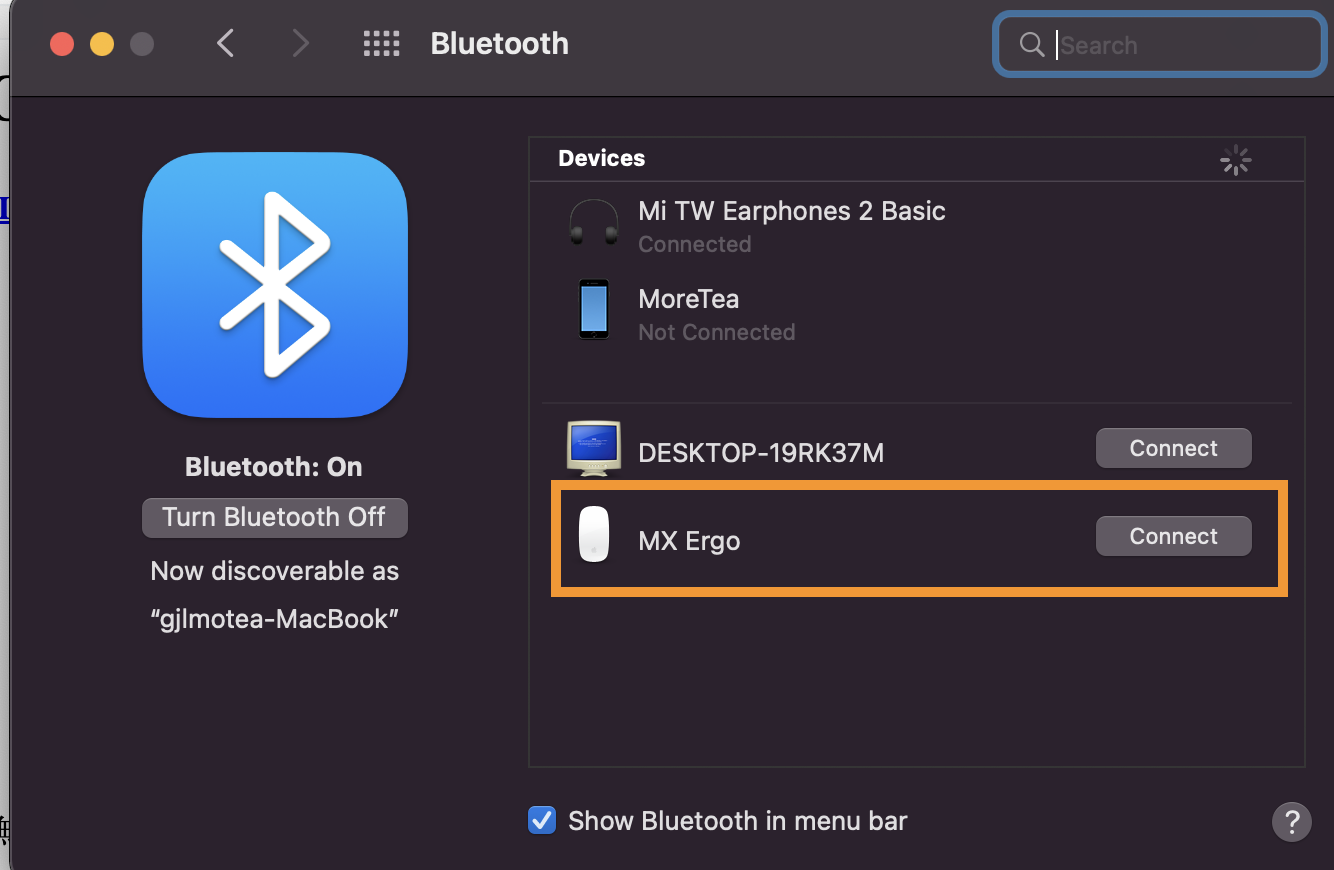The width and height of the screenshot is (1334, 870).
Task: Select the headphones icon for Mi TW Earphones
Action: point(594,222)
